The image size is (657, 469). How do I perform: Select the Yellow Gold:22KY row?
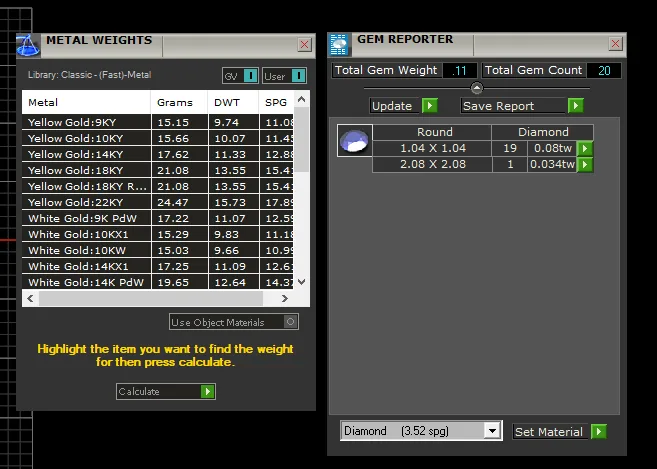(x=158, y=202)
